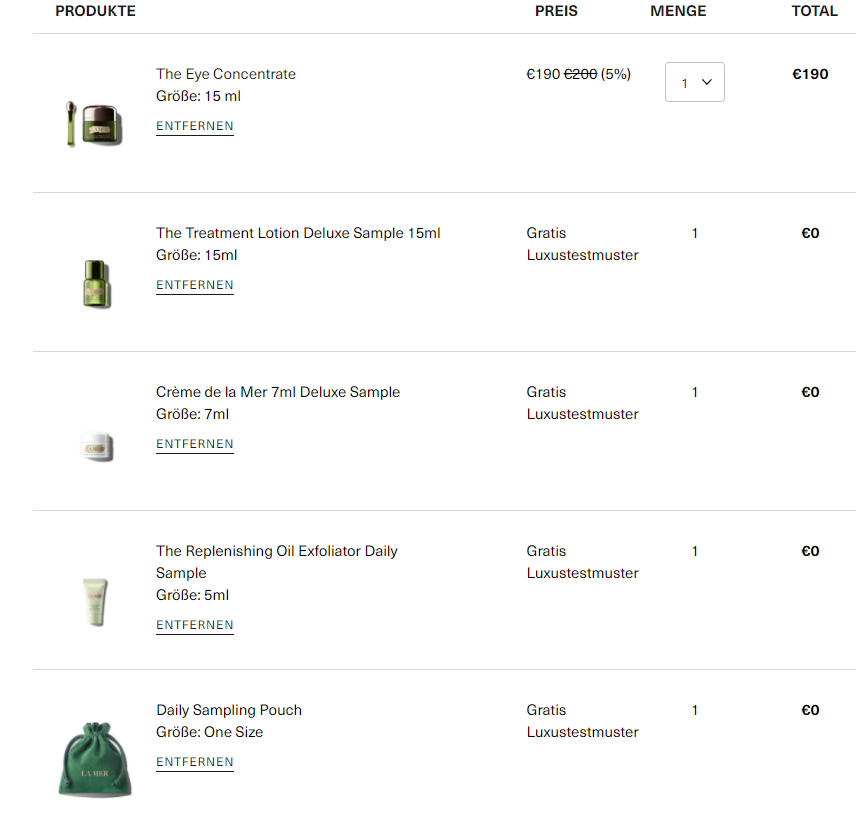Open The Treatment Lotion bottle thumbnail
The image size is (861, 825).
[x=97, y=283]
